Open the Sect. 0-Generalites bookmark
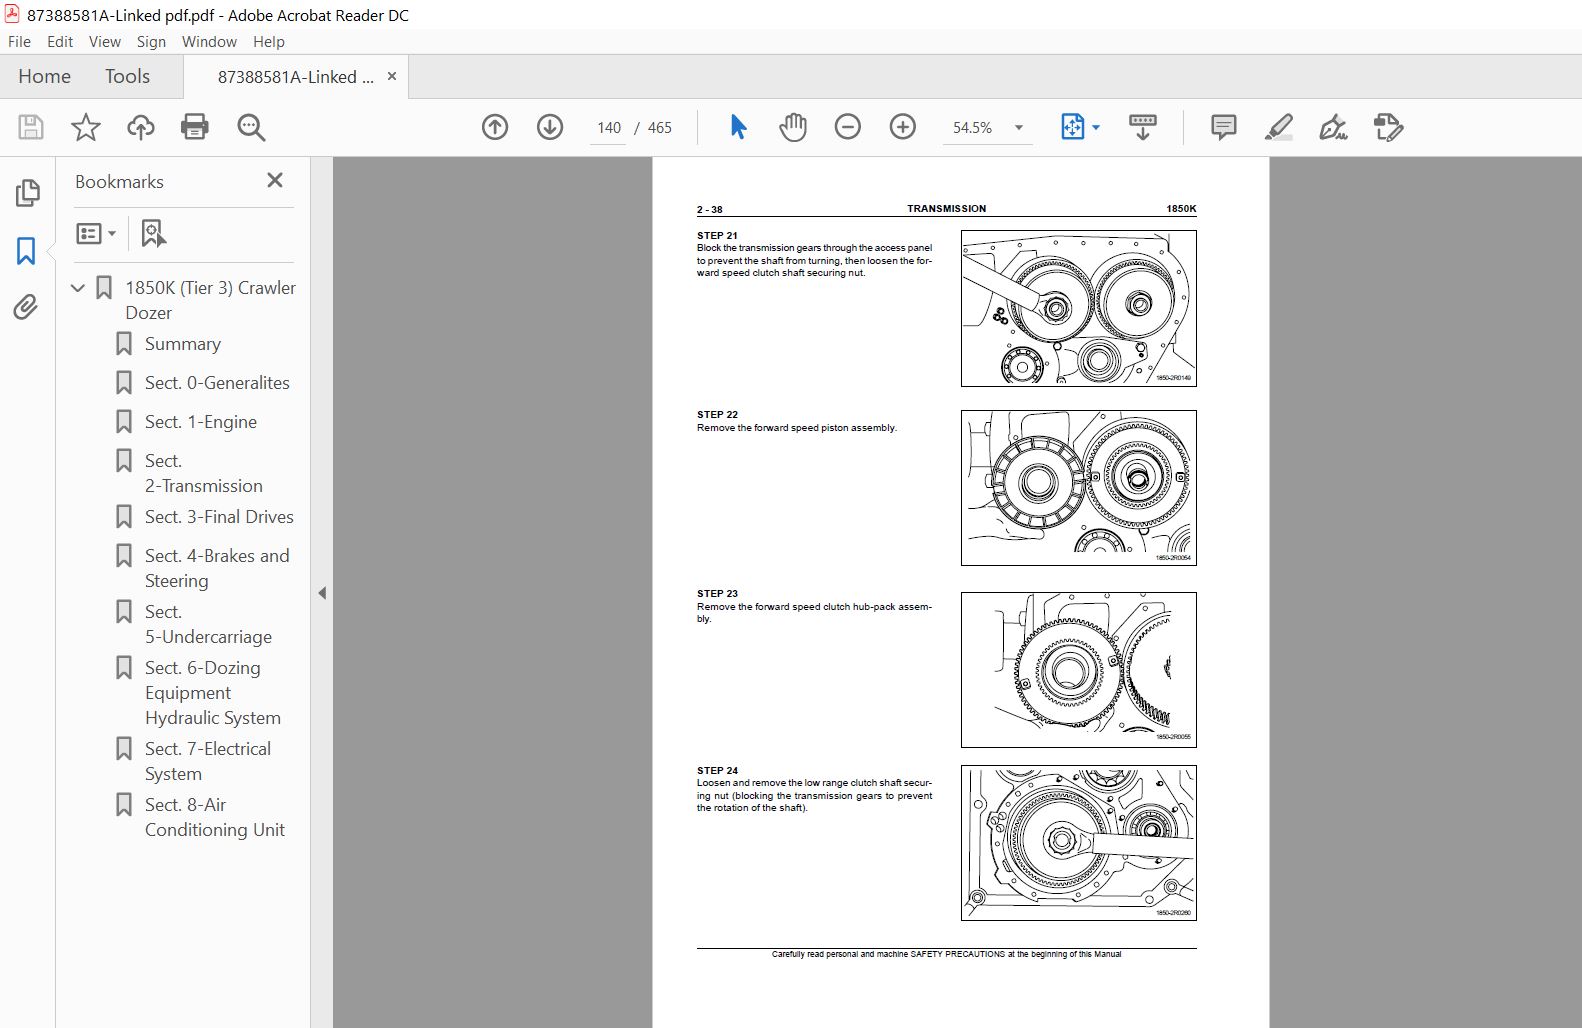Image resolution: width=1582 pixels, height=1028 pixels. 217,383
